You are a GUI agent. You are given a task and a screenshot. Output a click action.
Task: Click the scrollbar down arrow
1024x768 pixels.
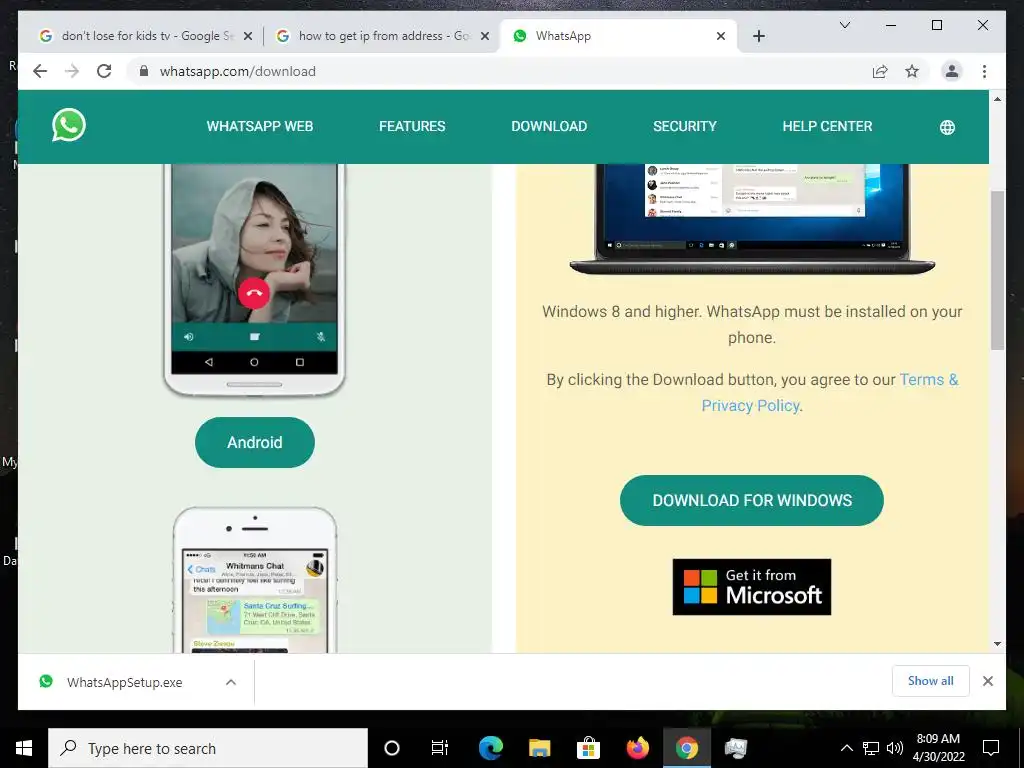[x=997, y=644]
